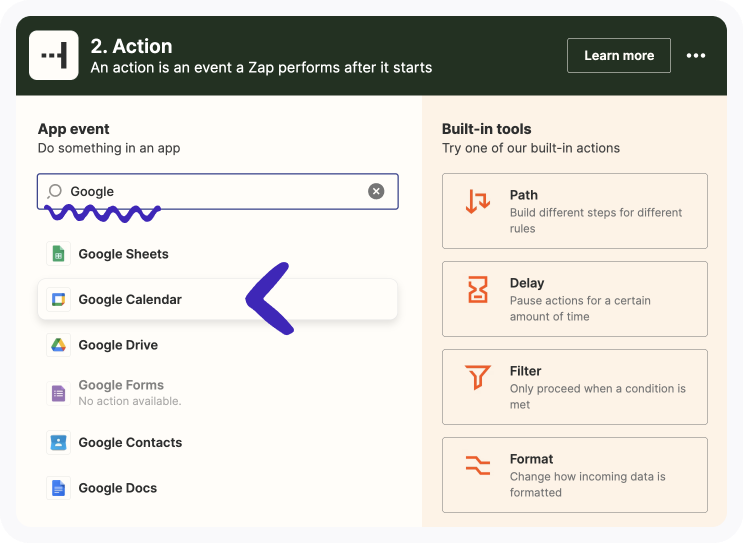Choose the Format built-in tool

click(x=574, y=475)
